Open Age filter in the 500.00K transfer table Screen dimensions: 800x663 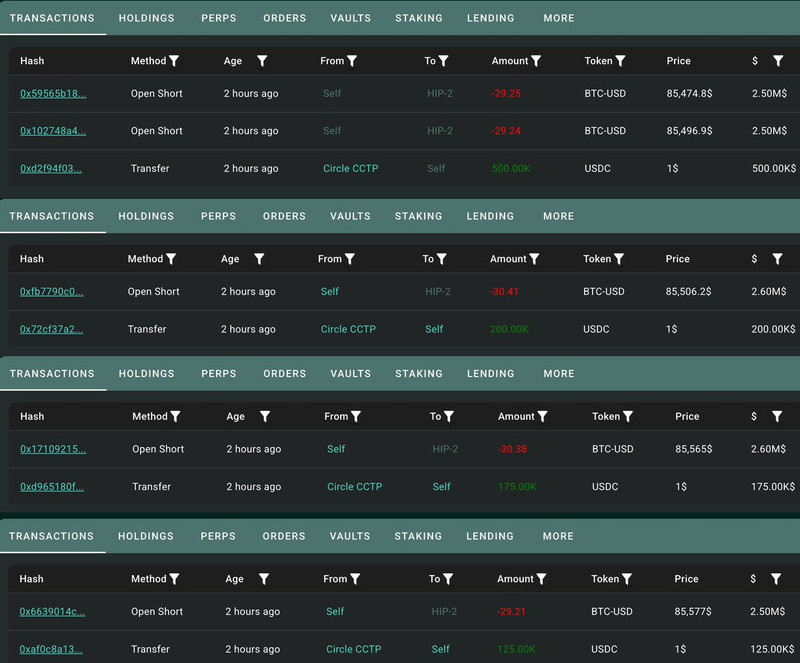pos(262,61)
